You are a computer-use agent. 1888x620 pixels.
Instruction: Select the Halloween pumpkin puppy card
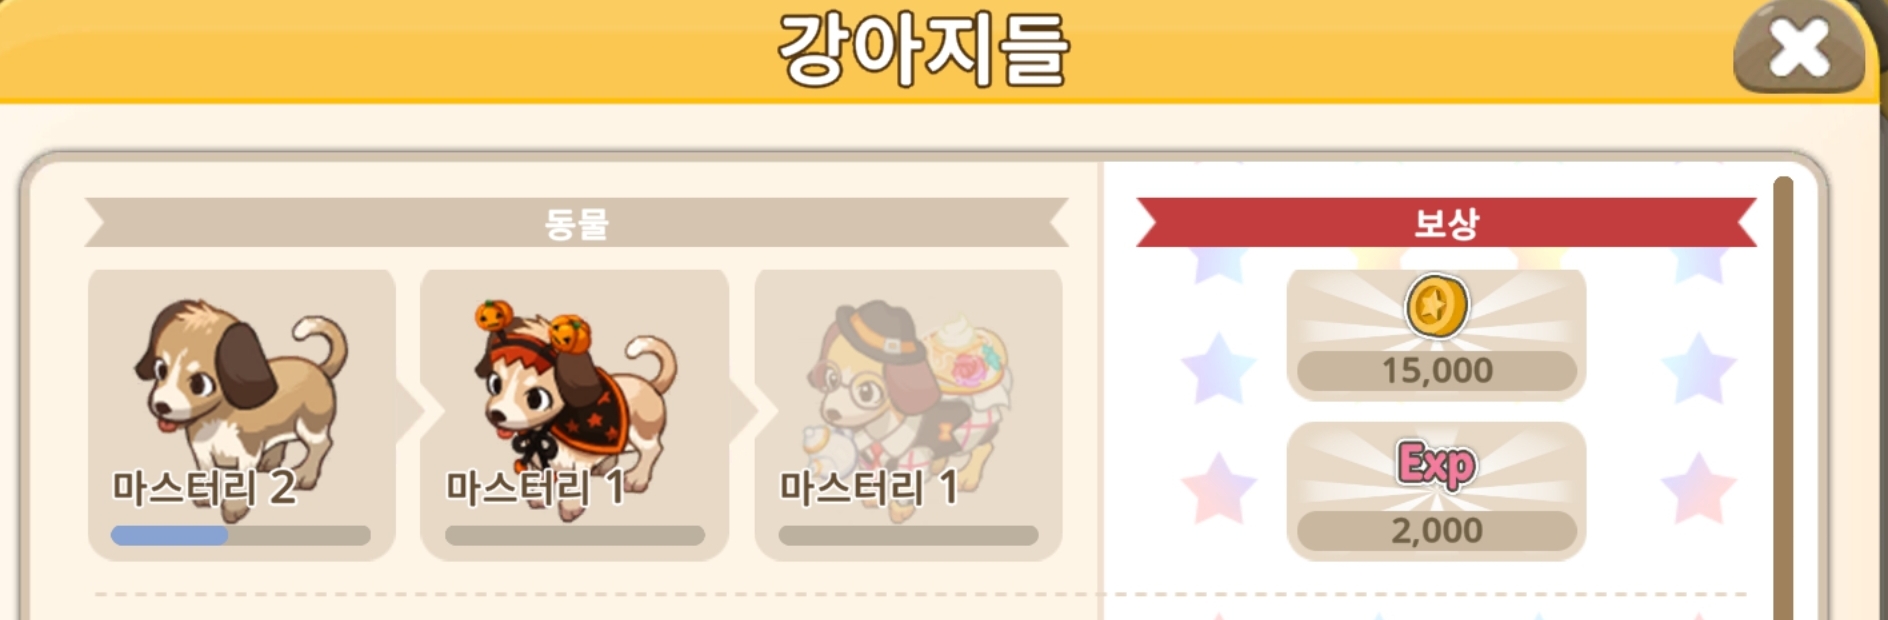pyautogui.click(x=574, y=414)
